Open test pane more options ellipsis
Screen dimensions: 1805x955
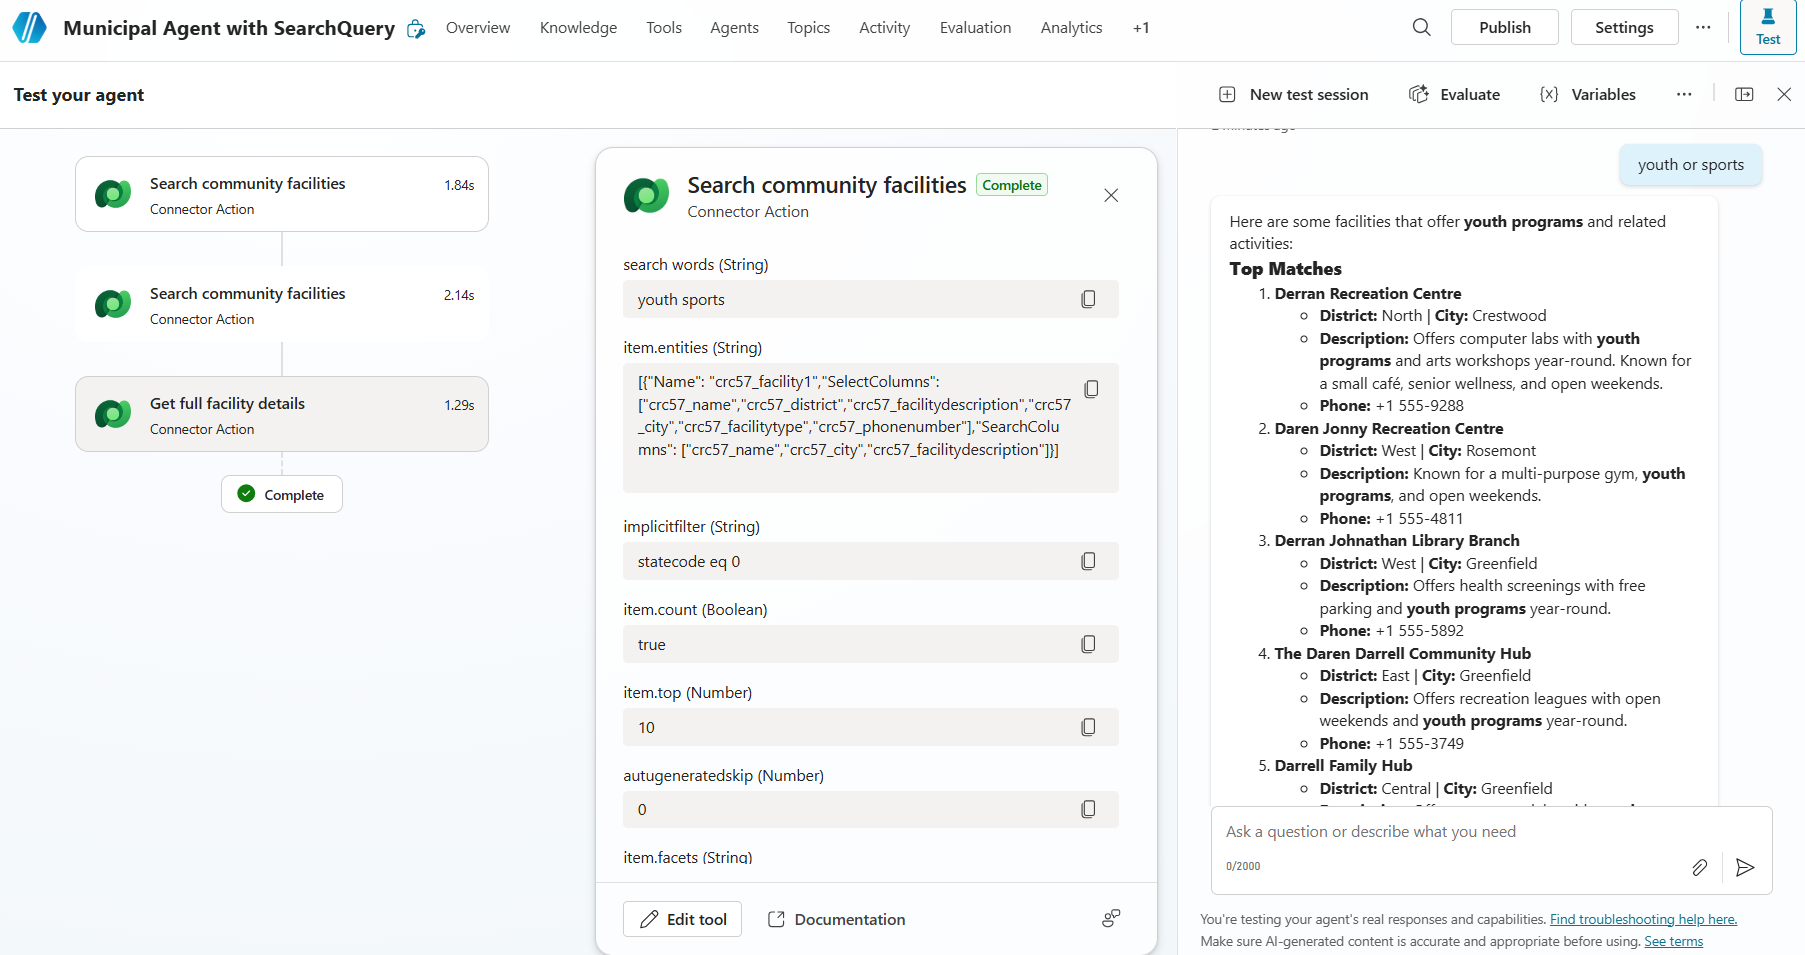(1684, 94)
